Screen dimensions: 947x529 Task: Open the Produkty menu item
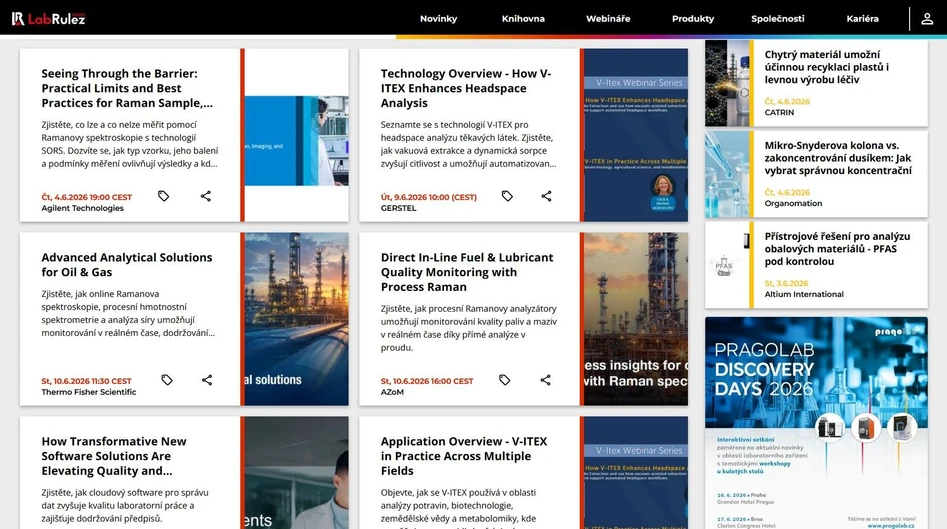pos(693,19)
